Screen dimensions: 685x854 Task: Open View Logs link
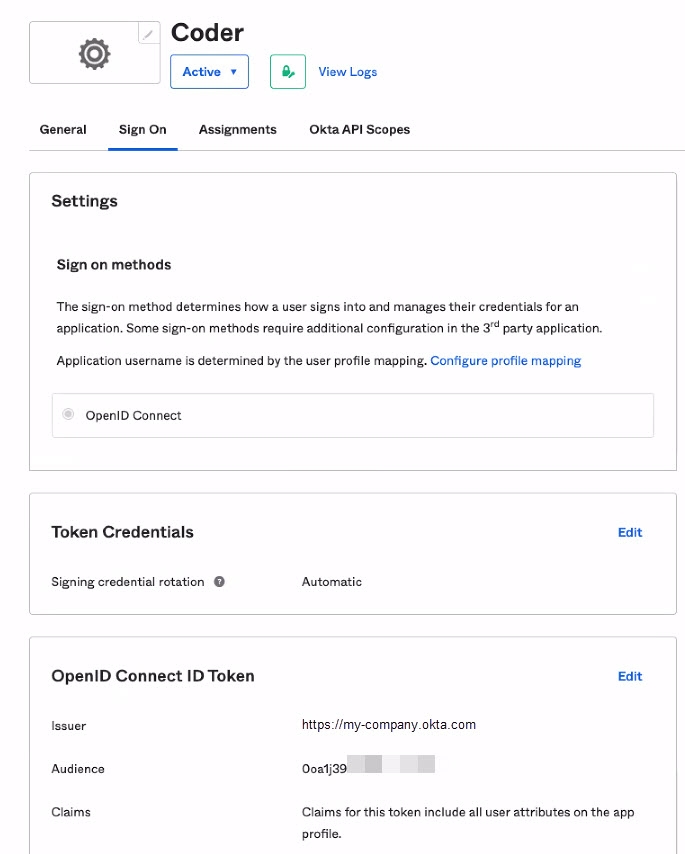[347, 72]
